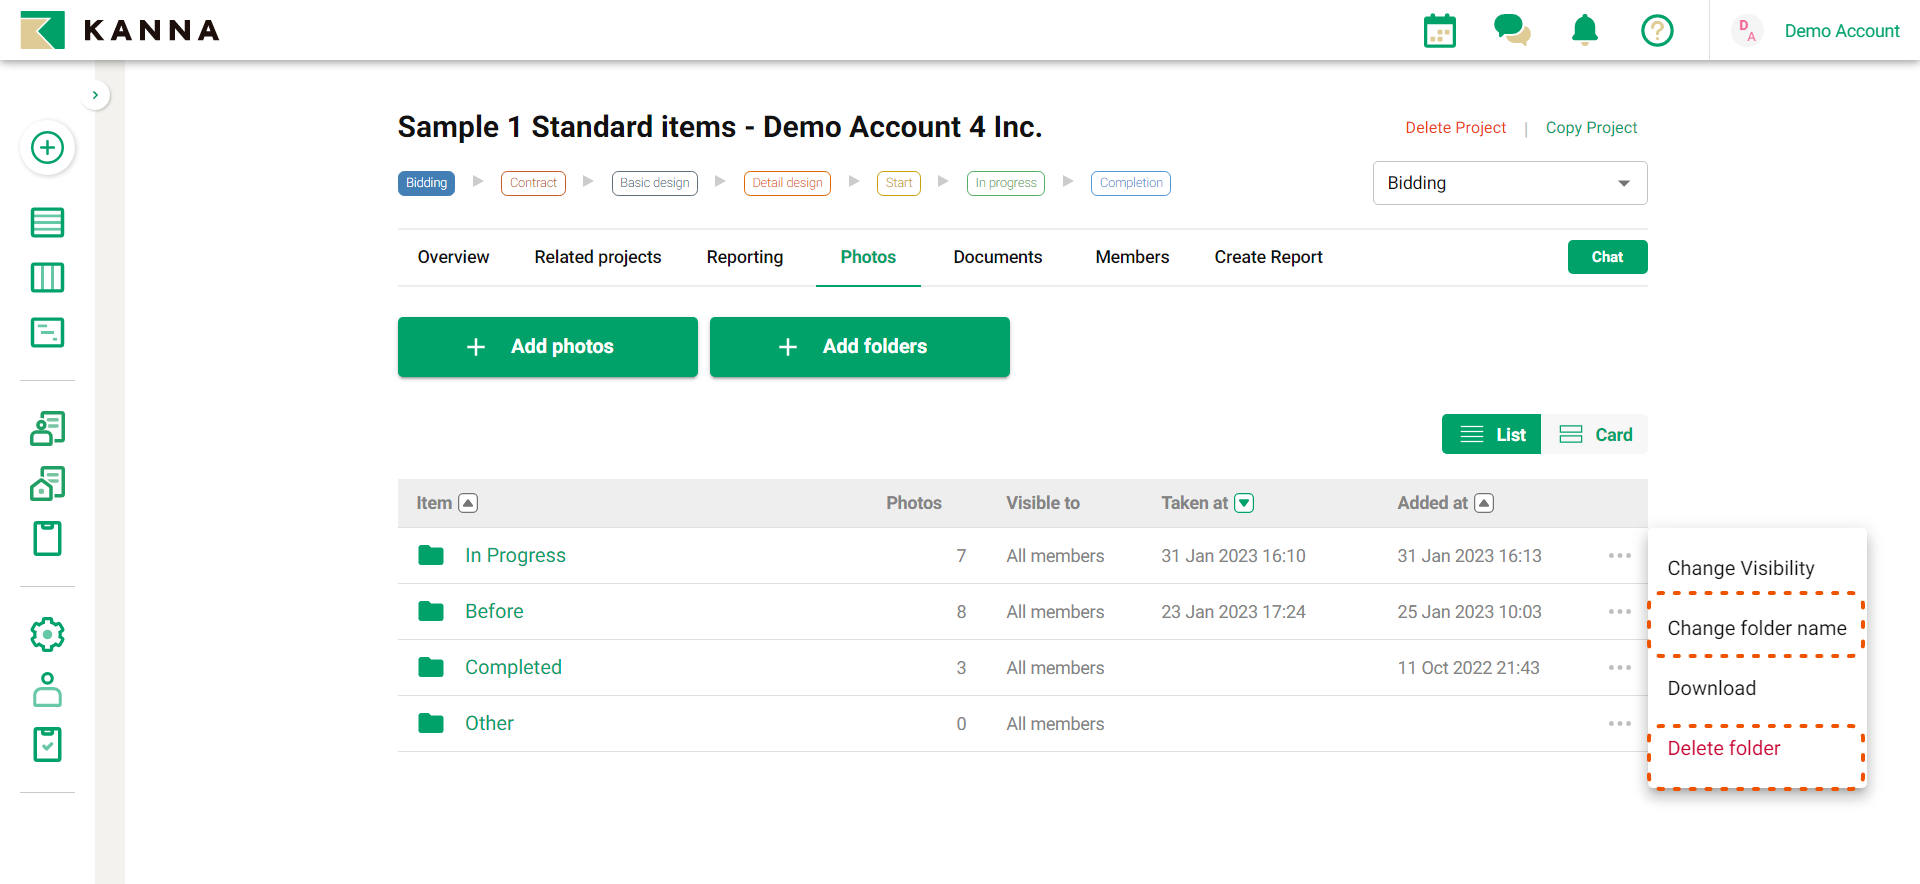Open the In Progress row three-dots menu

pos(1619,556)
